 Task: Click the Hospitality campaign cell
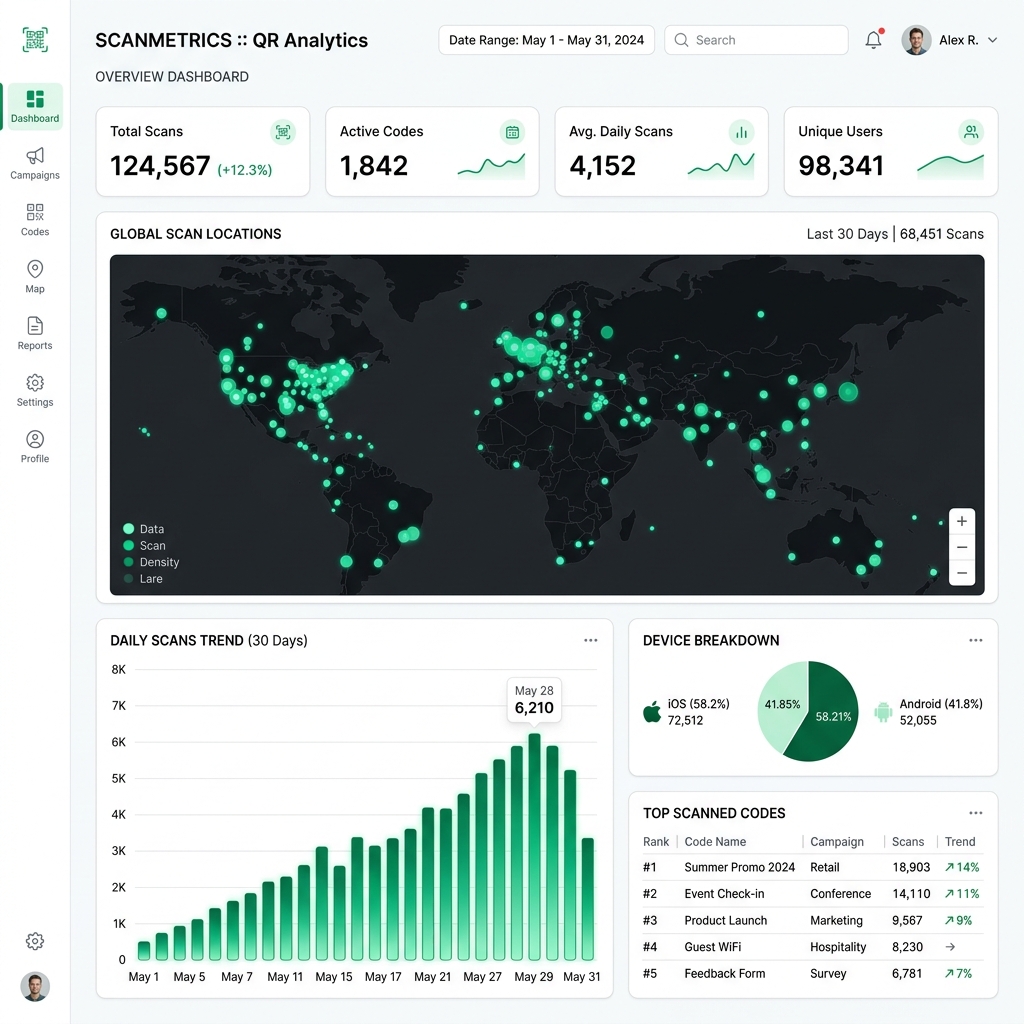point(838,947)
